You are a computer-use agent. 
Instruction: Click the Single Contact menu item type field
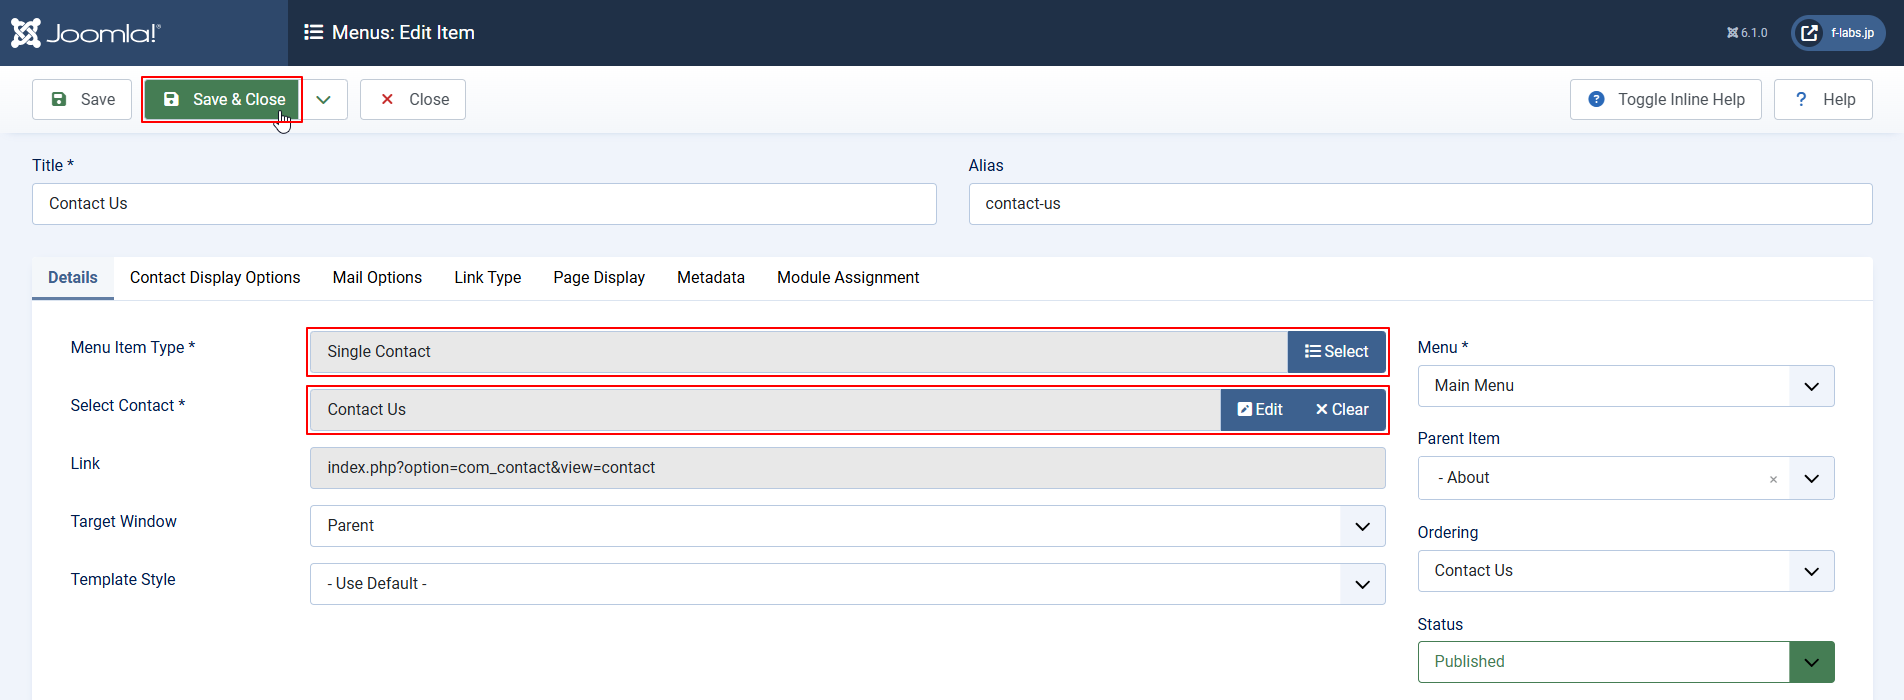click(x=799, y=352)
